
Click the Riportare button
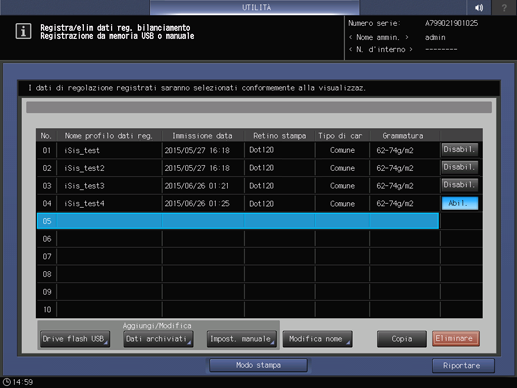point(463,366)
